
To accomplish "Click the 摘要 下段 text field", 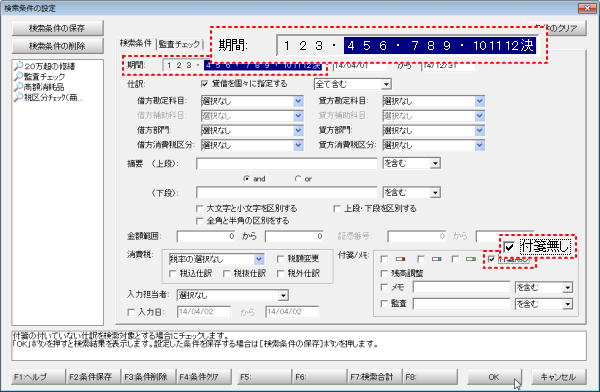I will [287, 193].
